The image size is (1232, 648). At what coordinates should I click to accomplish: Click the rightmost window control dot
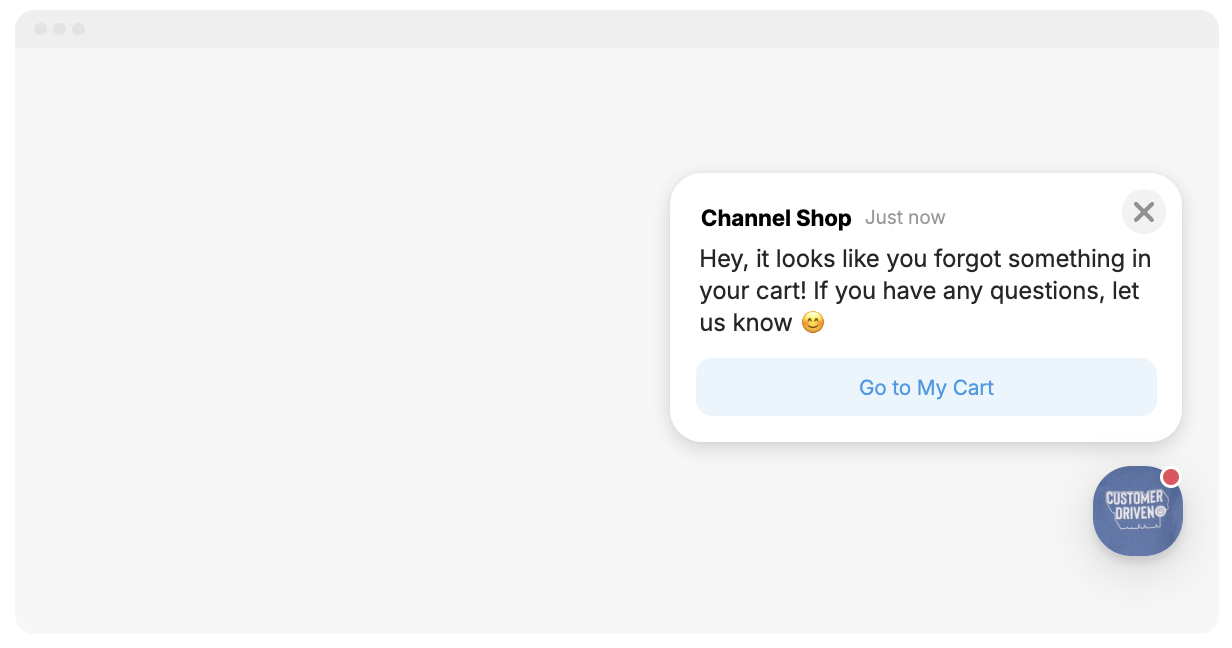click(x=79, y=29)
